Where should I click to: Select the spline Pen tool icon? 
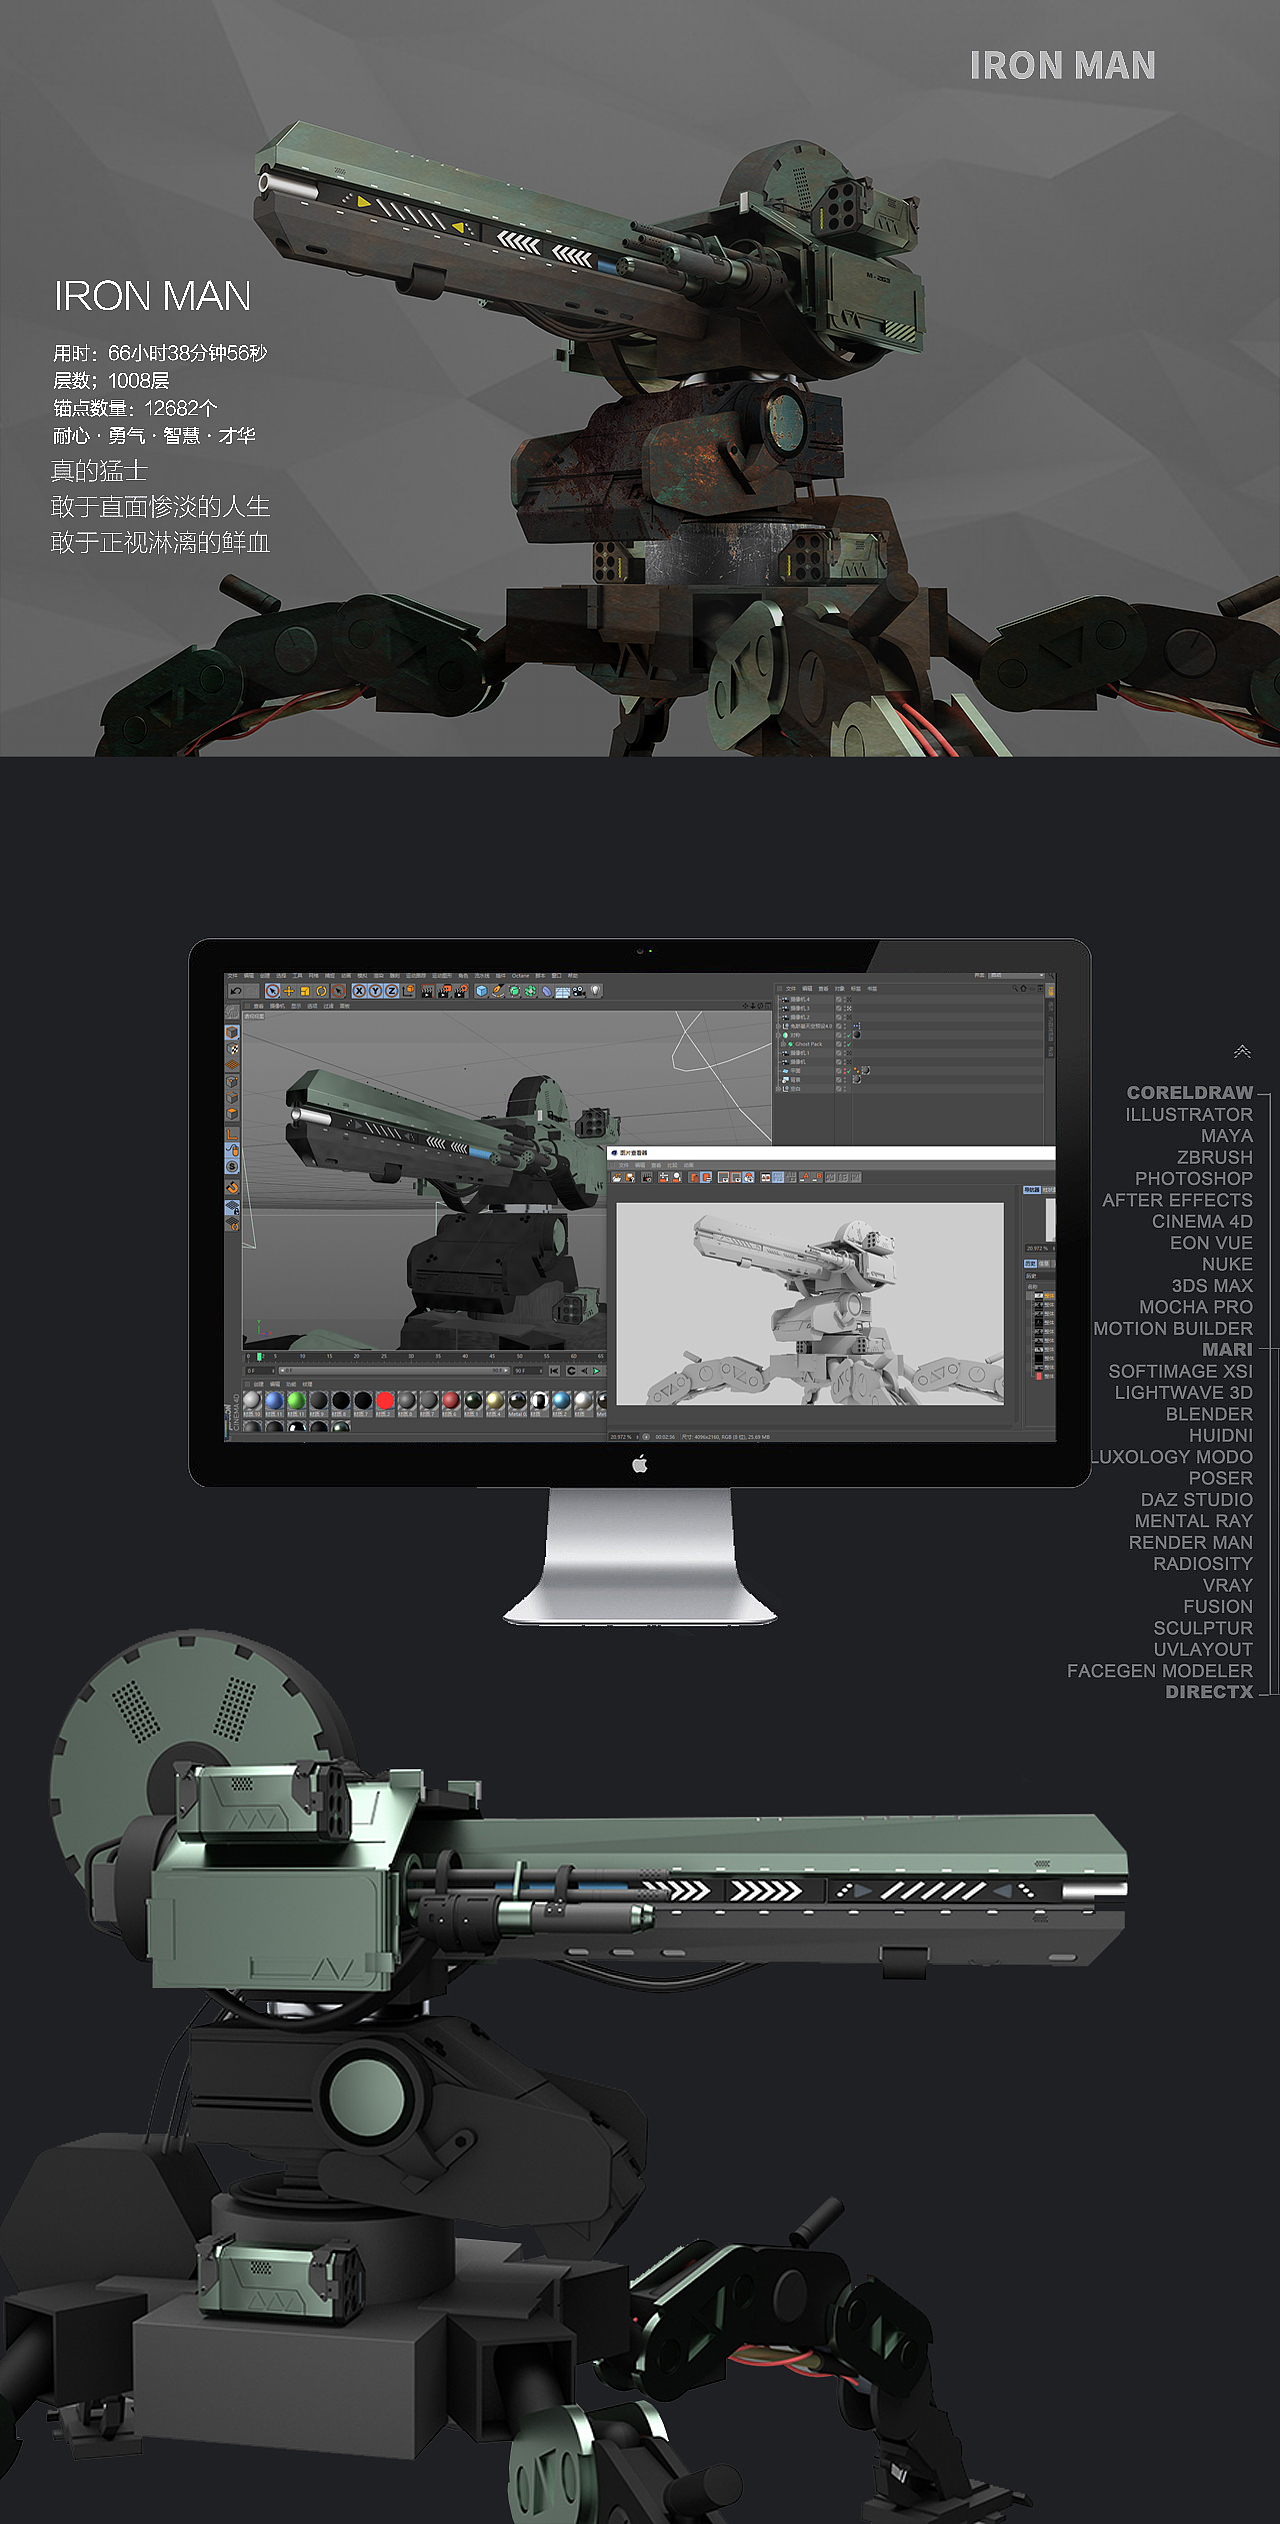(497, 991)
